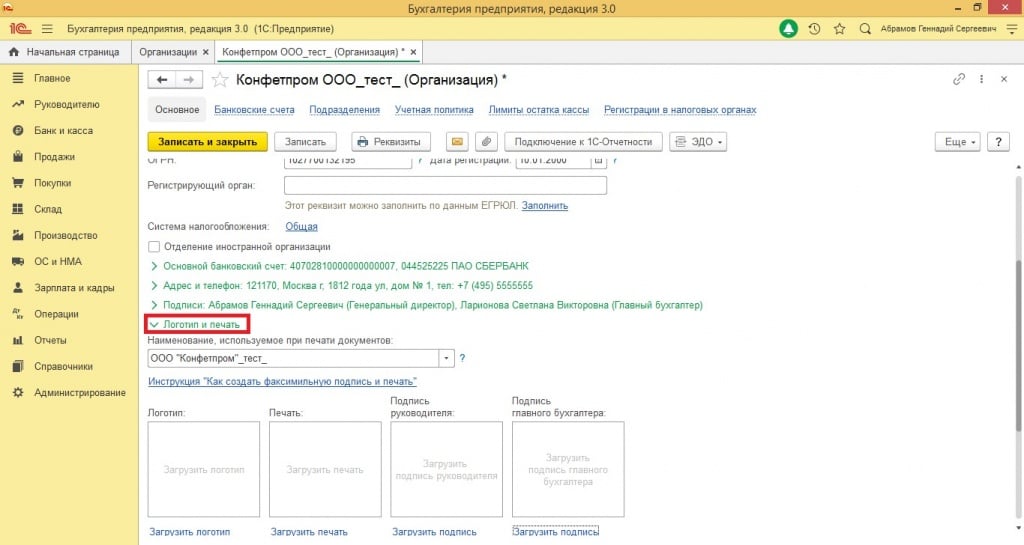1024x545 pixels.
Task: Copy link using the chain icon
Action: coord(959,79)
